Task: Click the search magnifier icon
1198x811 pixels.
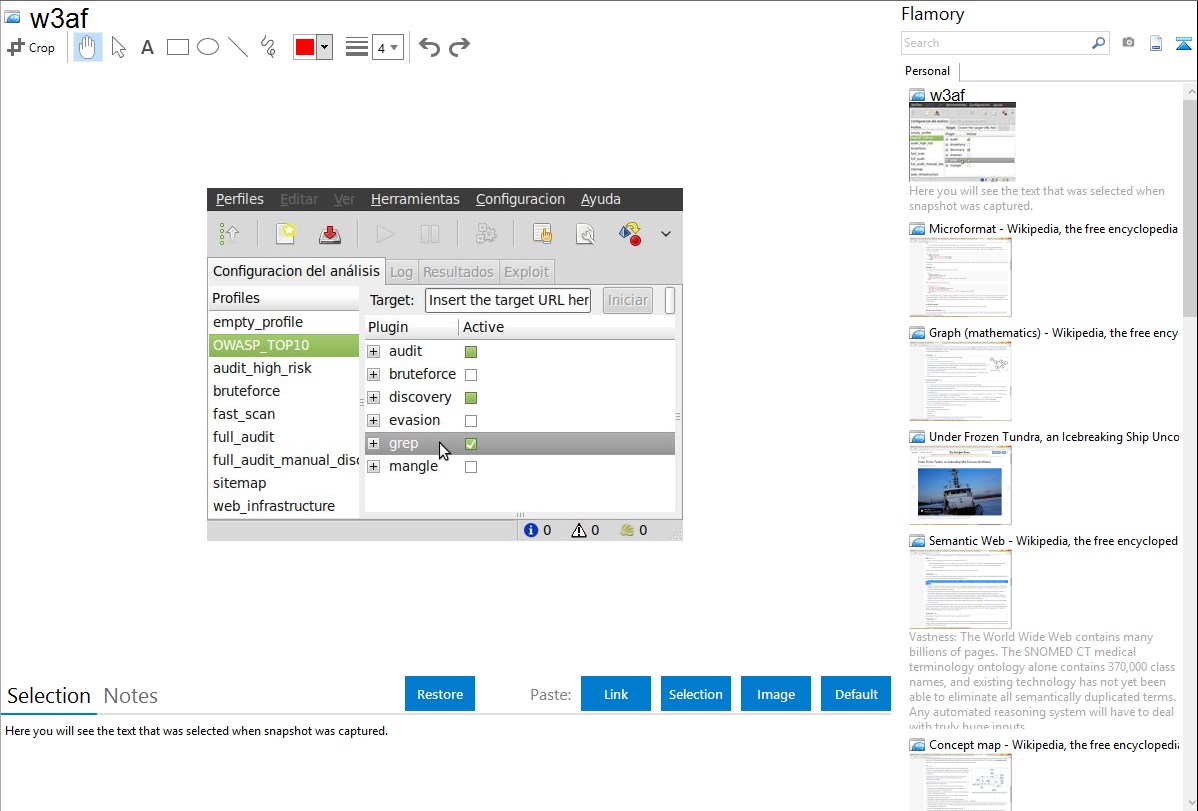Action: (x=1099, y=43)
